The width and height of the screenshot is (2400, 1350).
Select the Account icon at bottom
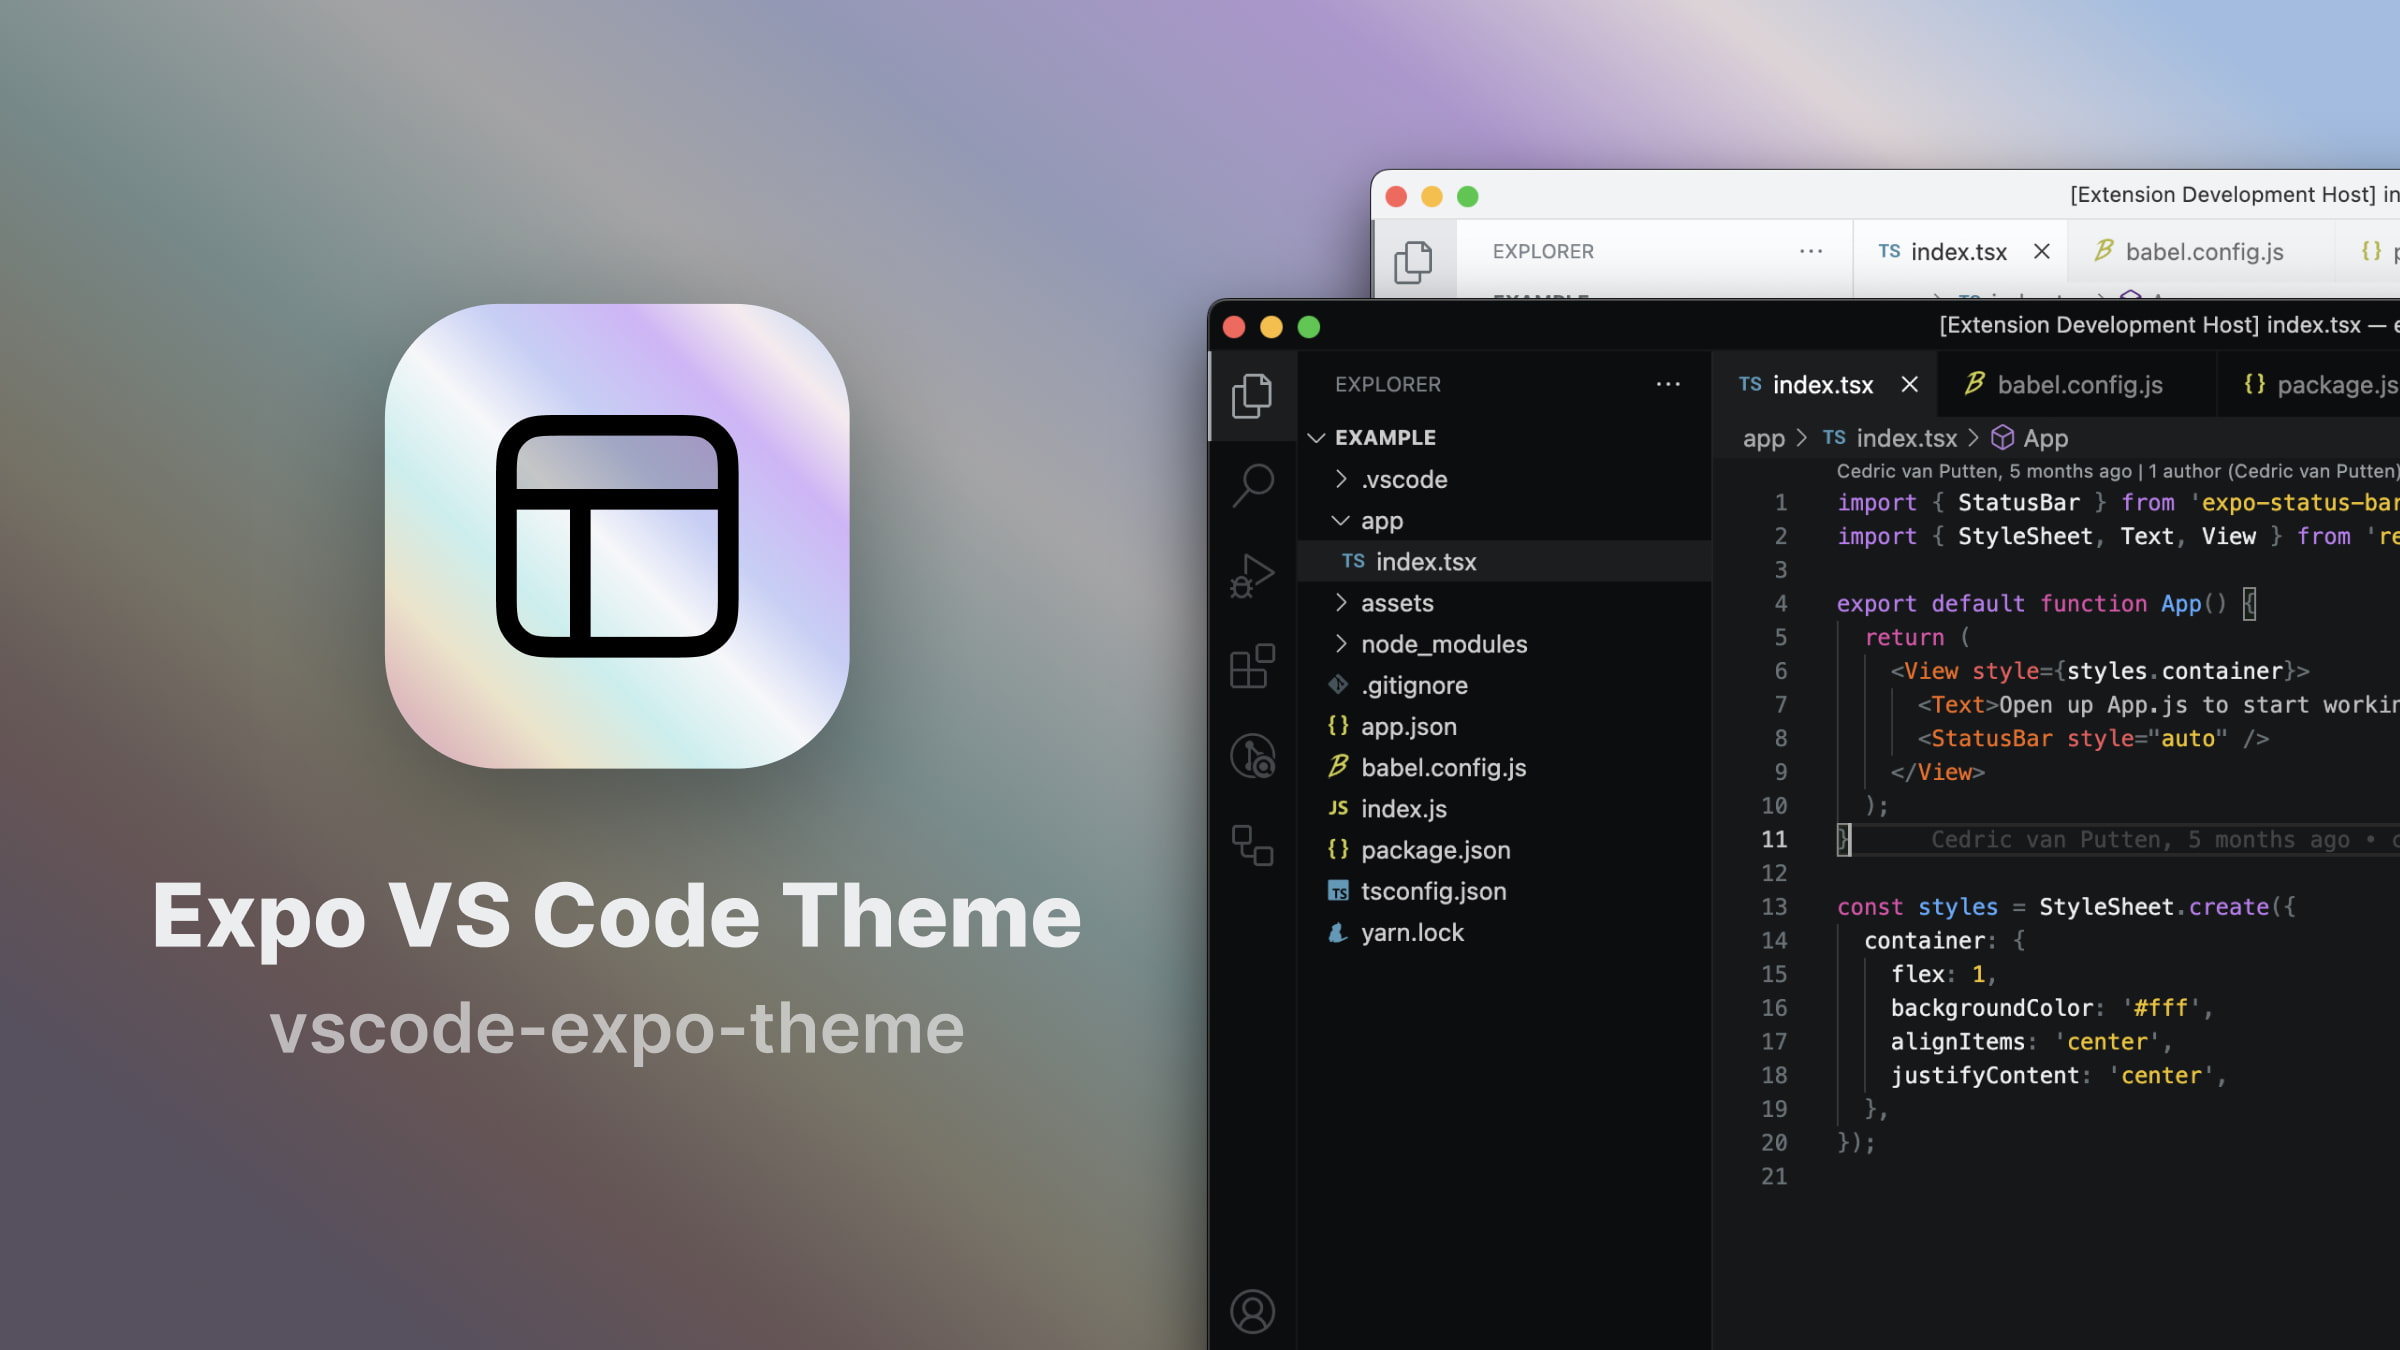point(1253,1310)
